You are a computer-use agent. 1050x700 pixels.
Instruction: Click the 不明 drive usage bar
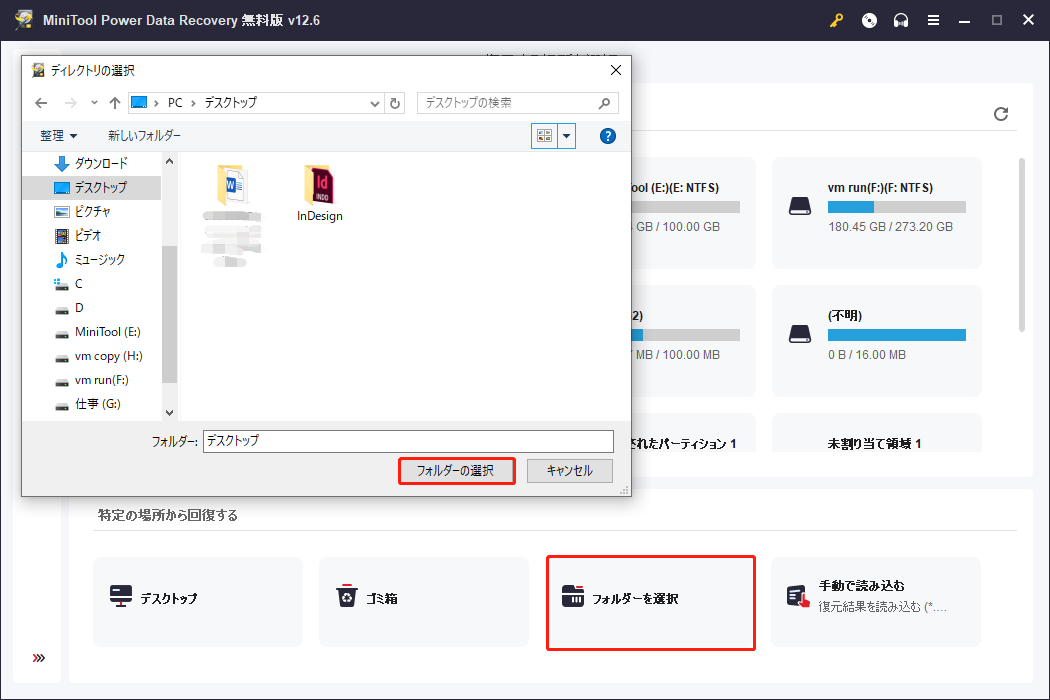(897, 335)
